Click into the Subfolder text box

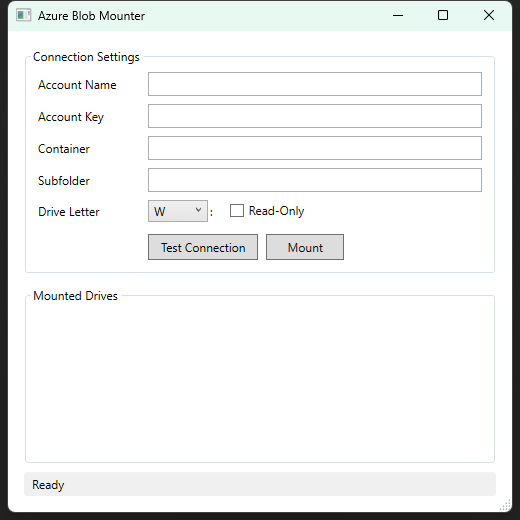tap(315, 180)
